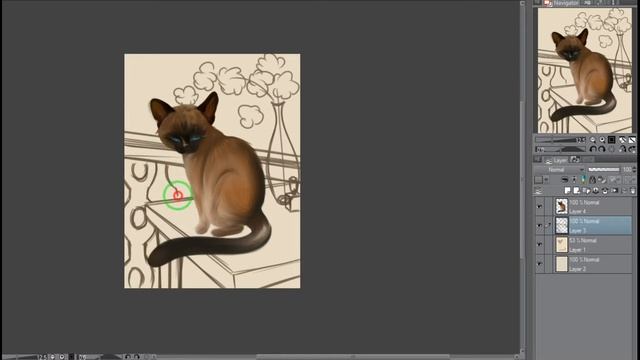Viewport: 640px width, 360px height.
Task: Click the Navigator panel icon
Action: 548,3
